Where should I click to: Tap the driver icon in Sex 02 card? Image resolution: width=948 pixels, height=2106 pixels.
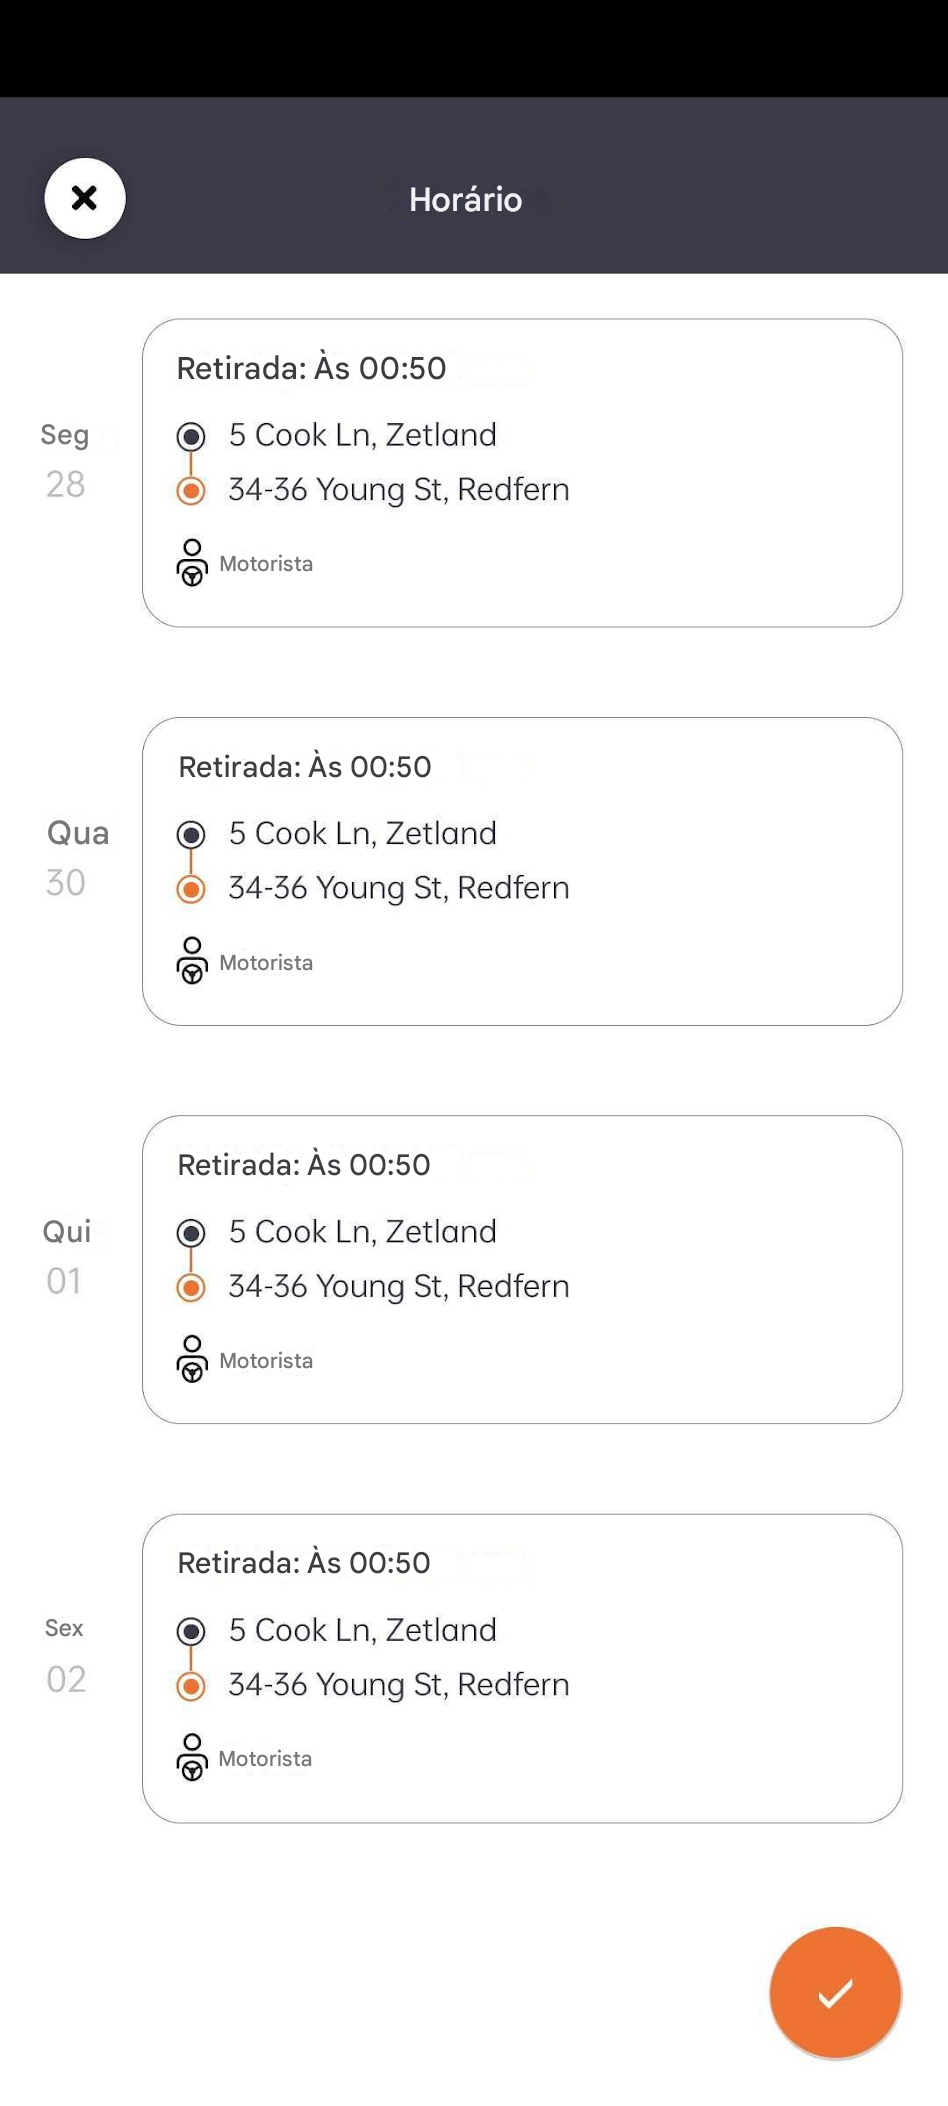point(192,1757)
